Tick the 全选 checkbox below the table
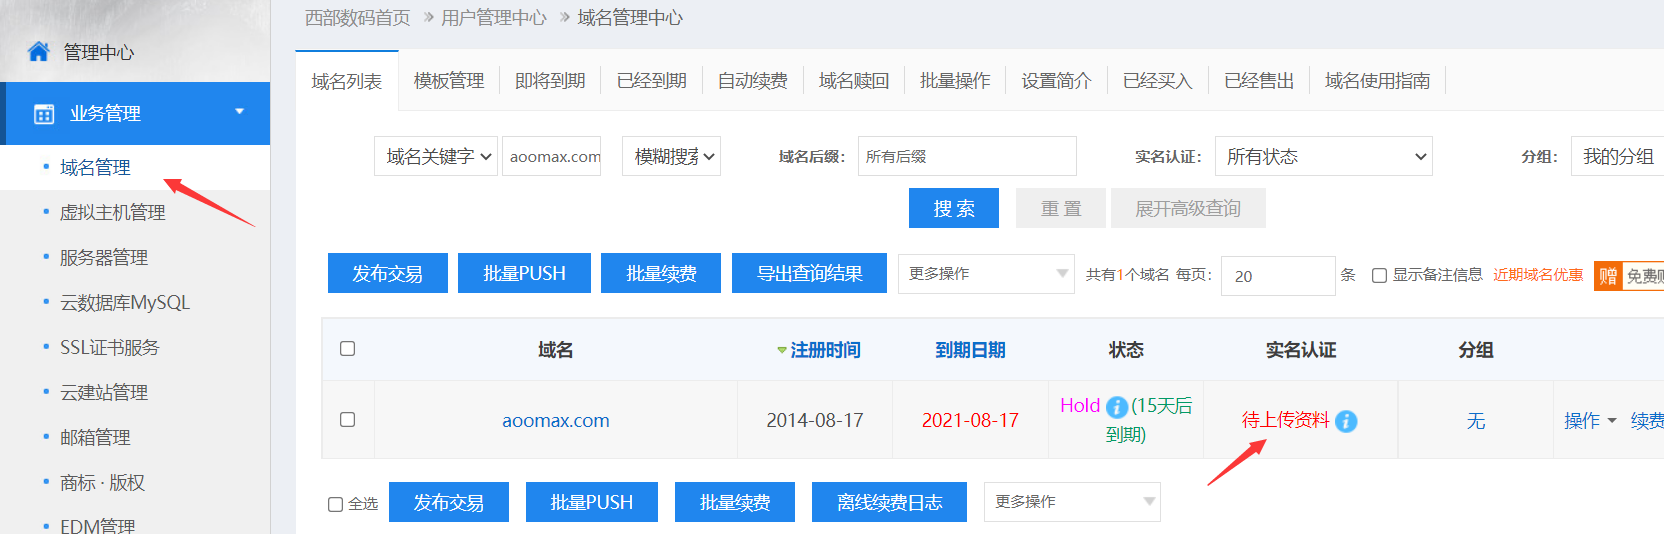 click(x=336, y=504)
